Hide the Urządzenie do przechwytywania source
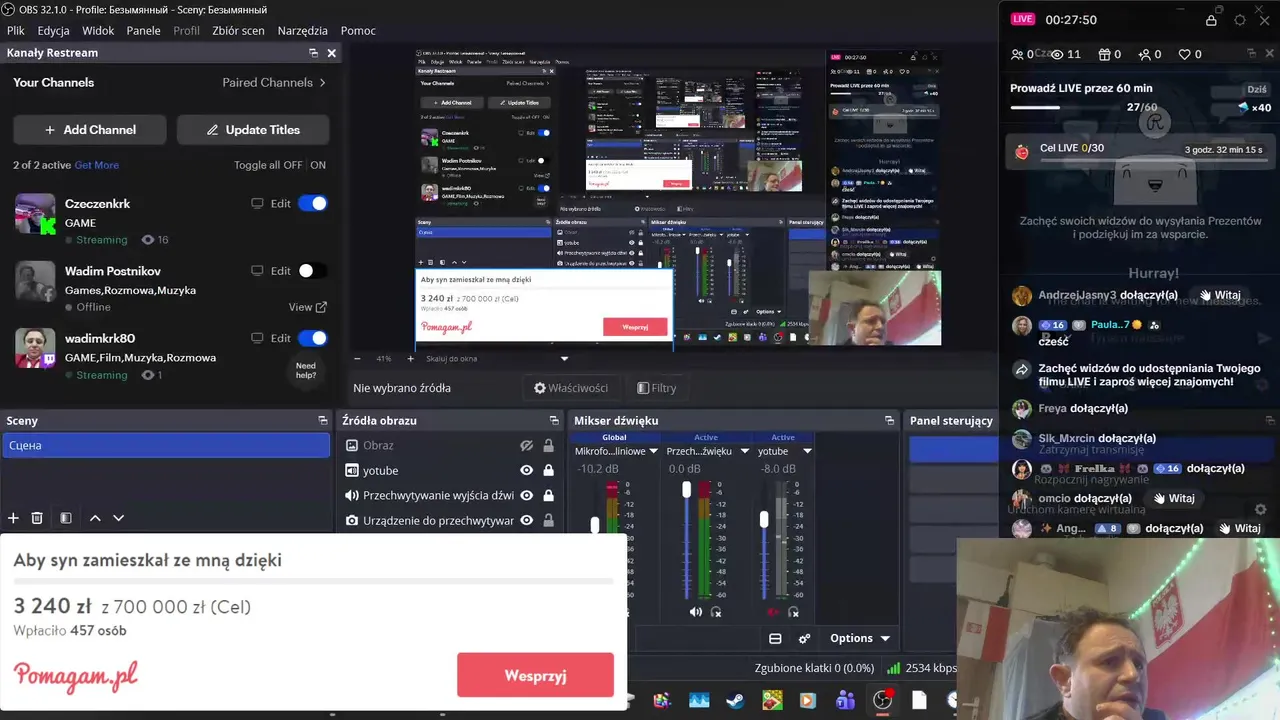Image resolution: width=1280 pixels, height=720 pixels. click(x=526, y=520)
